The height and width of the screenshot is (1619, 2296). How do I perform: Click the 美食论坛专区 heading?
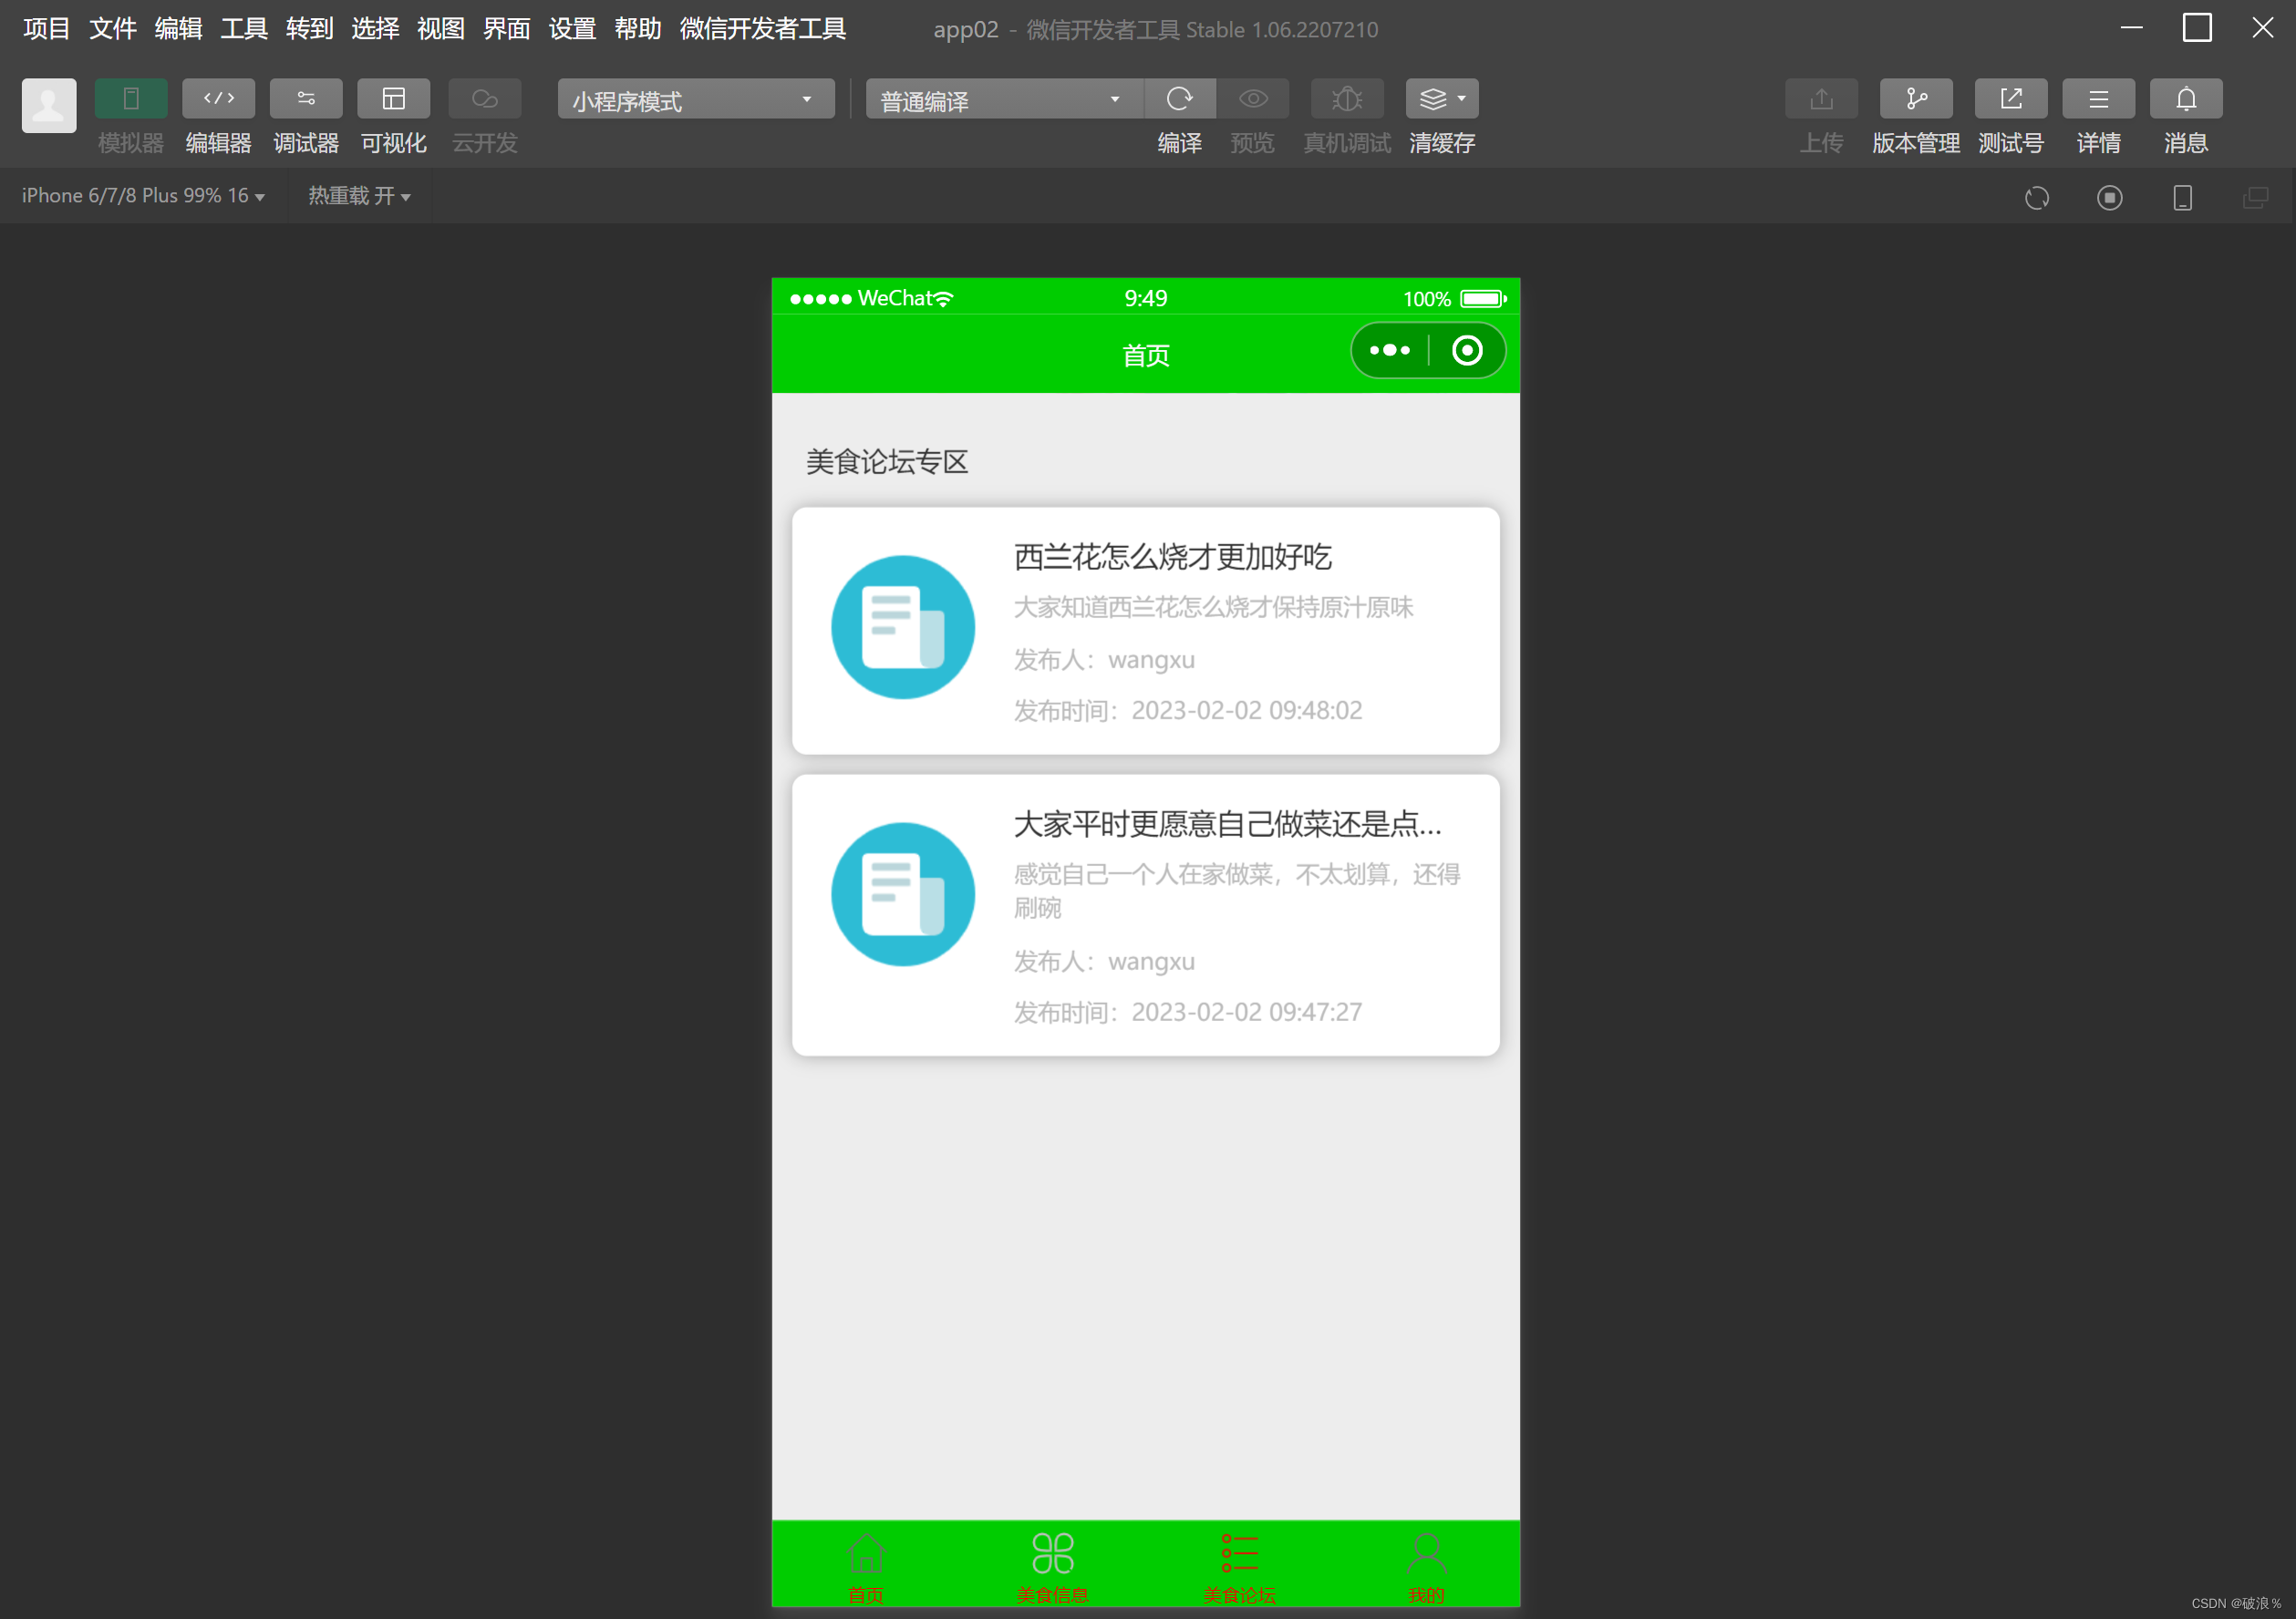[x=887, y=462]
